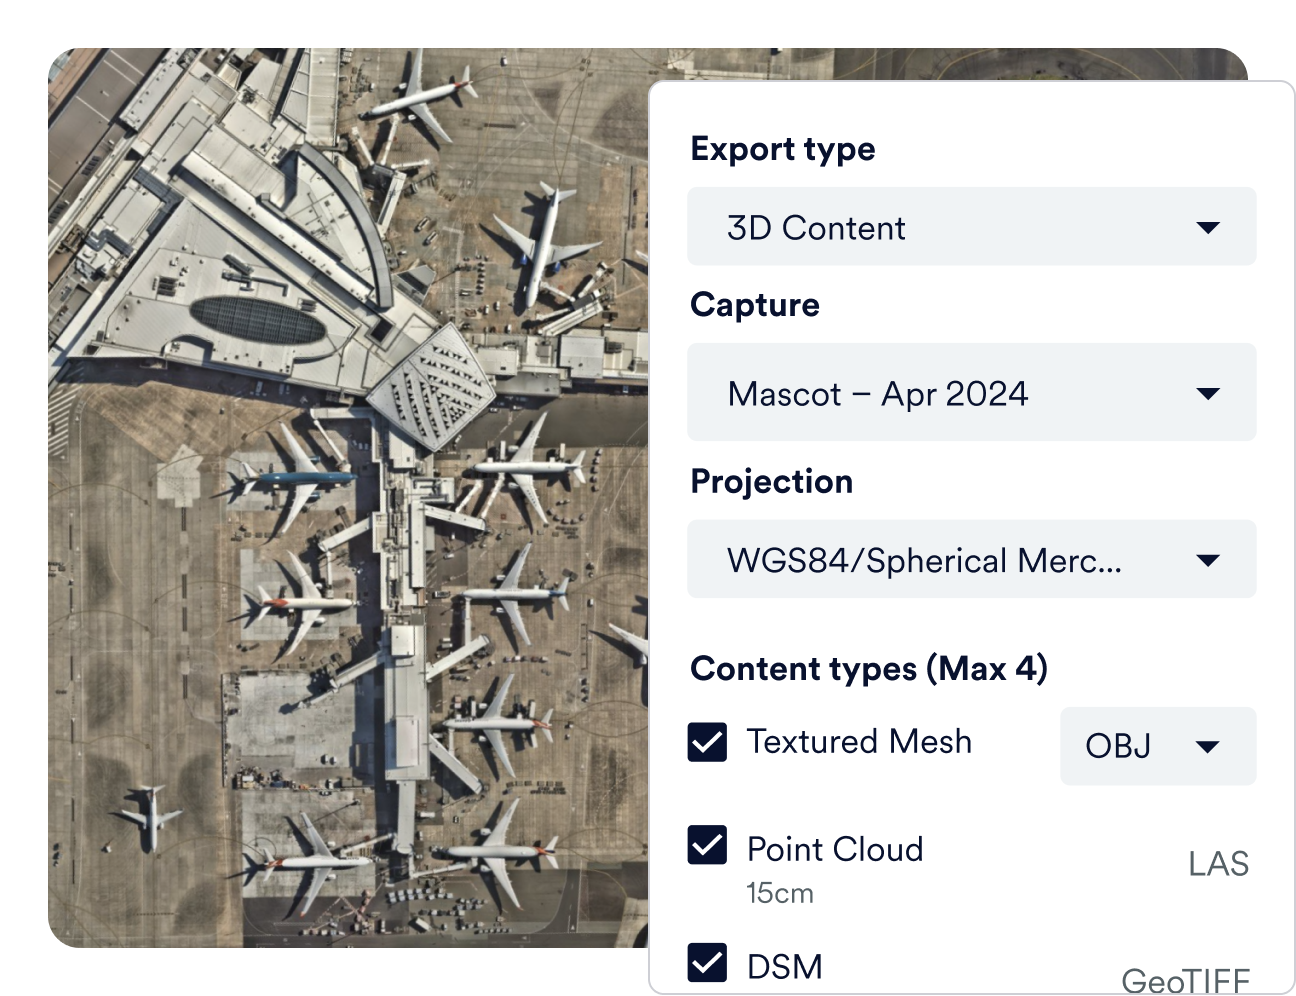Screen dimensions: 1296x996
Task: Open the Export type dropdown
Action: point(971,227)
